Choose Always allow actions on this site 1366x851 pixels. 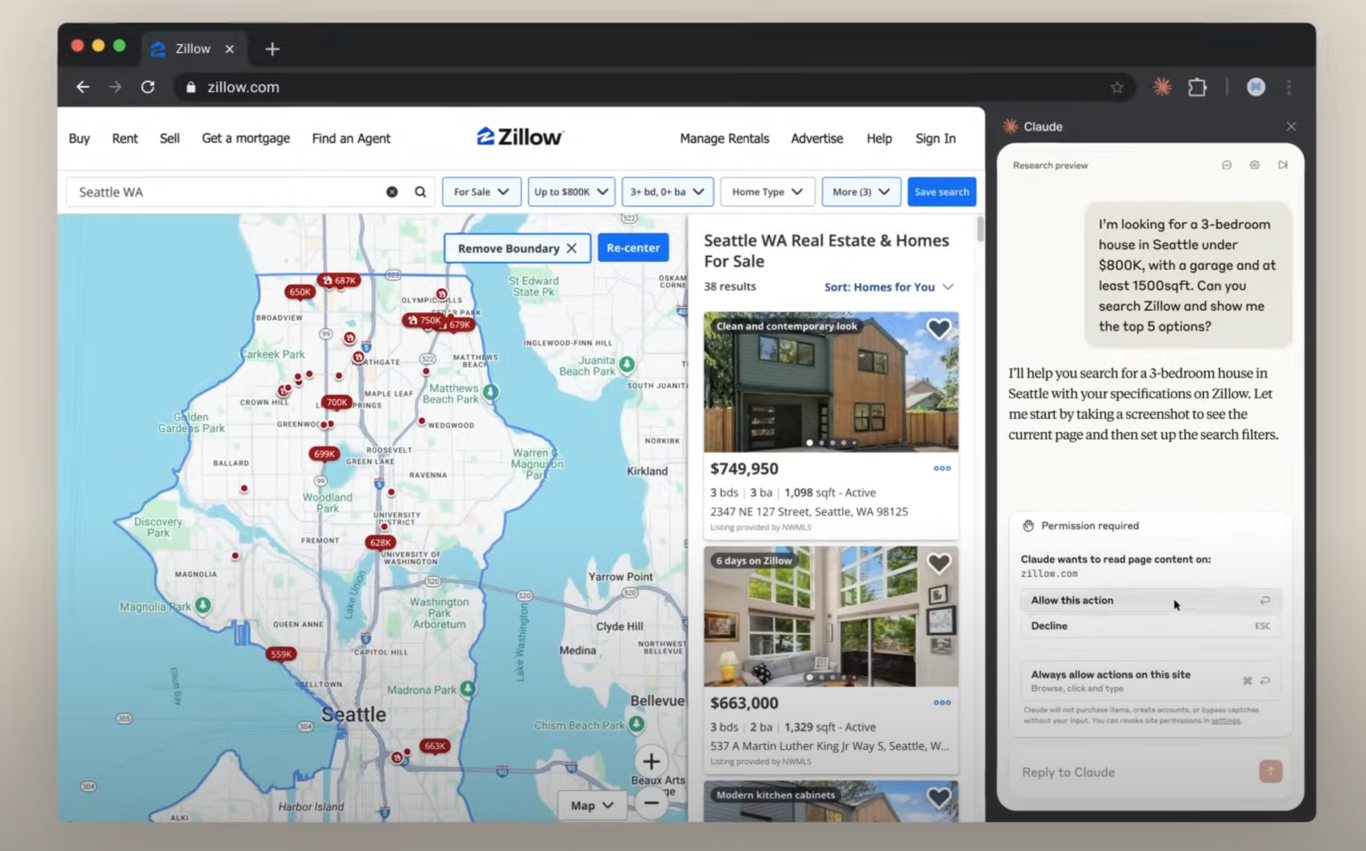1151,680
